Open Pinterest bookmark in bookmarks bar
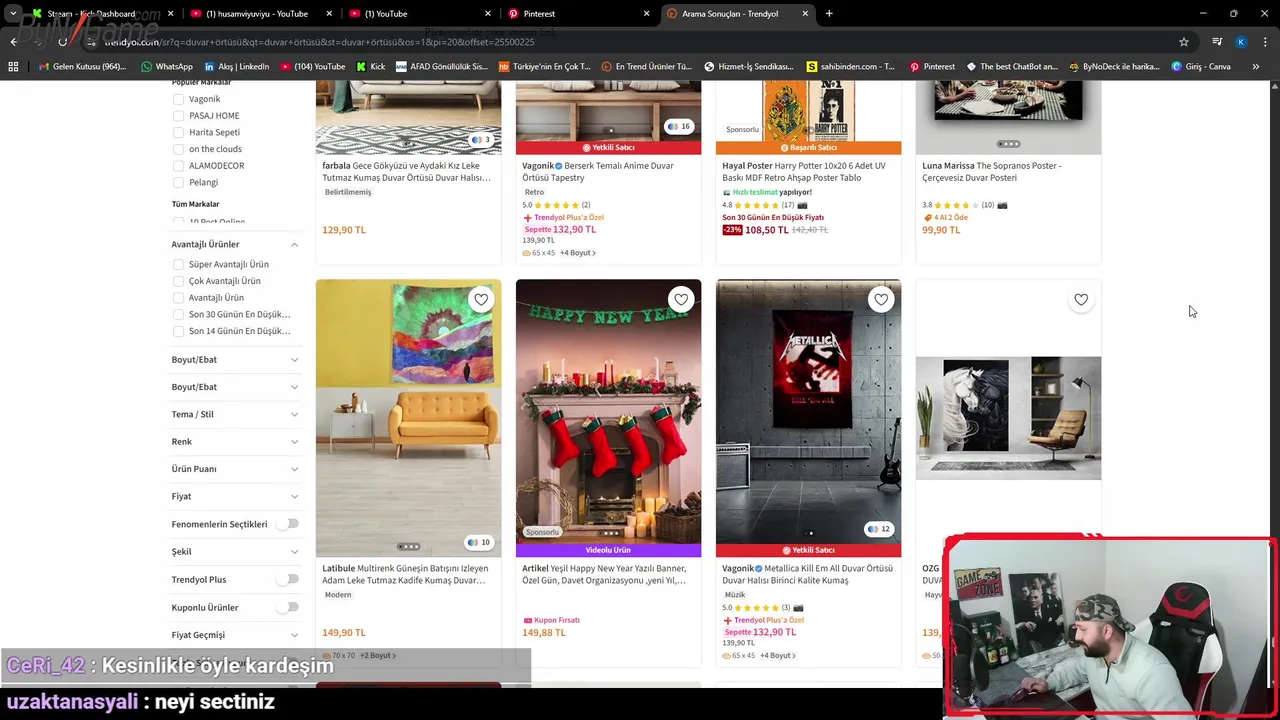The width and height of the screenshot is (1280, 720). [931, 67]
